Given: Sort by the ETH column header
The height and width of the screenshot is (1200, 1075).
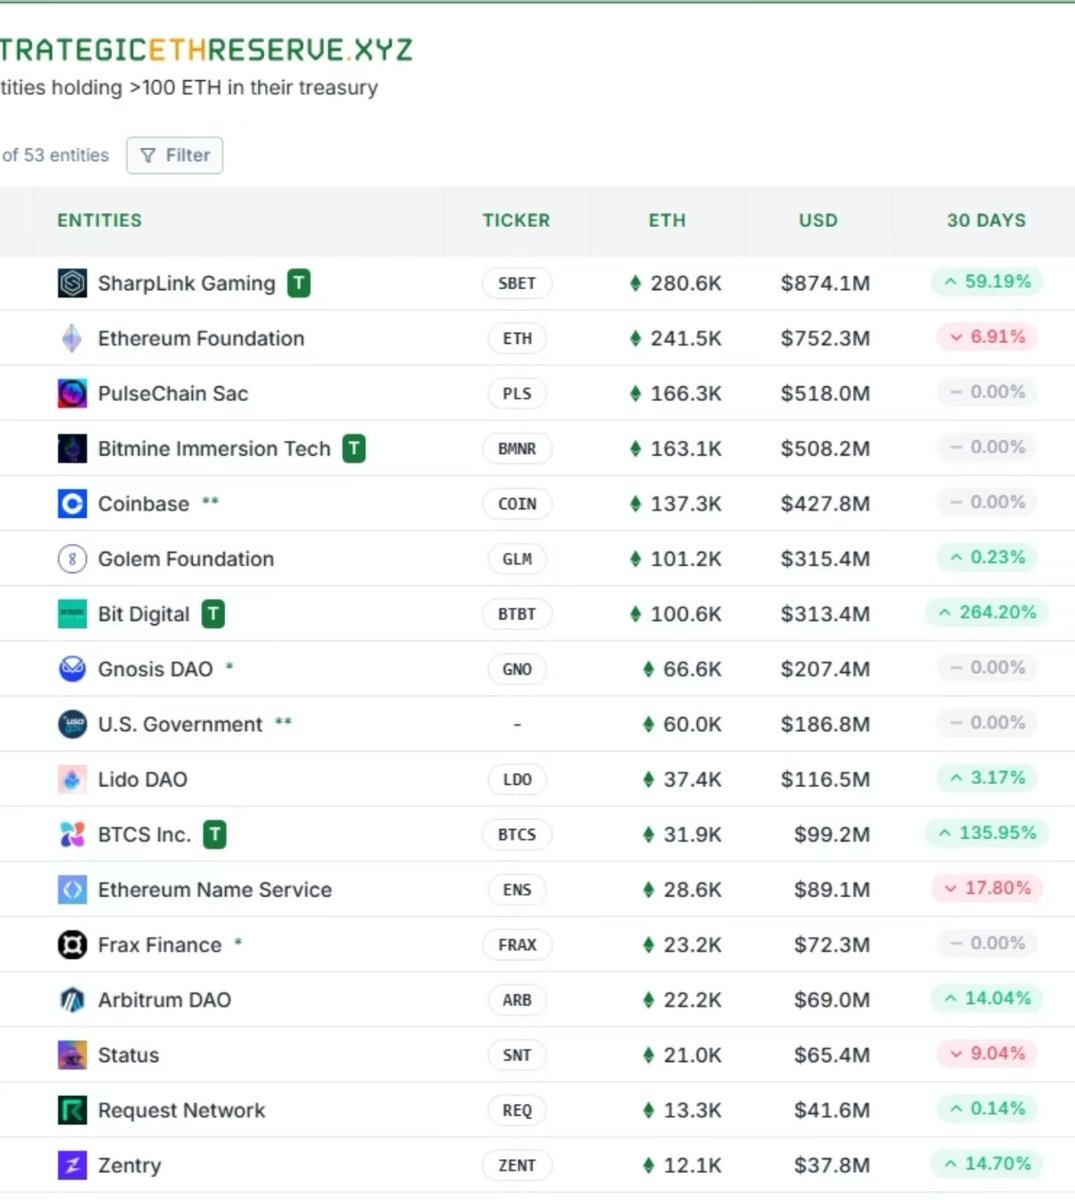Looking at the screenshot, I should (667, 221).
